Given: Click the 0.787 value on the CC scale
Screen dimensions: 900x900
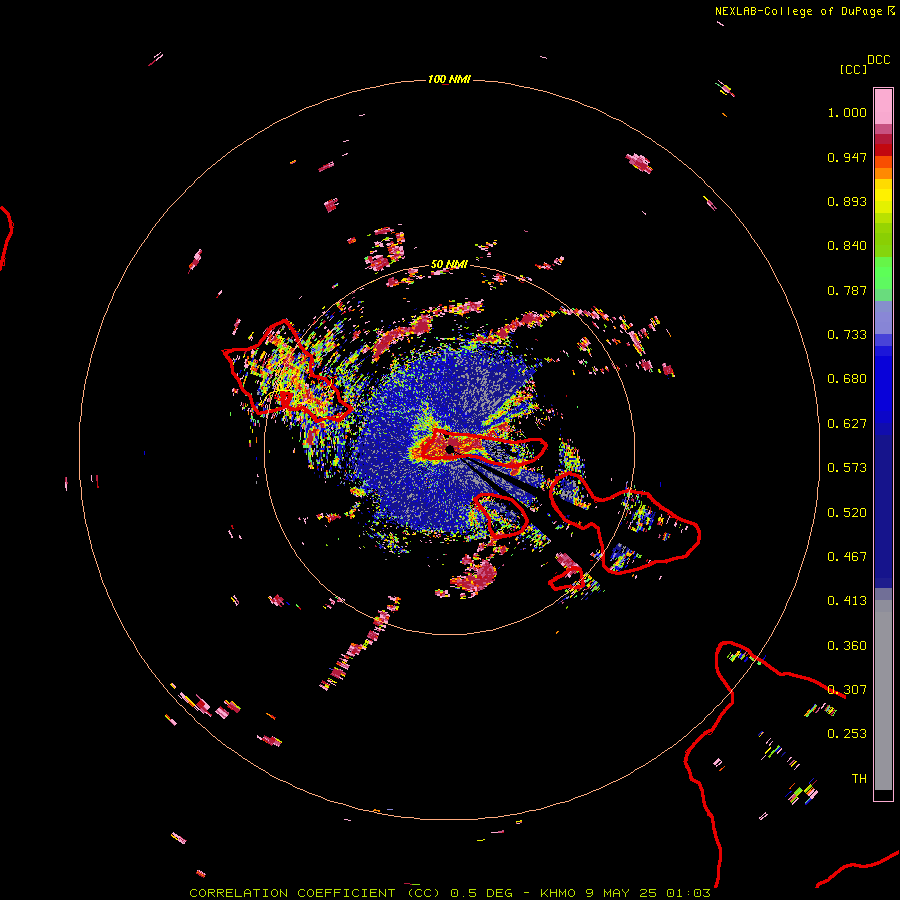Looking at the screenshot, I should click(x=847, y=290).
